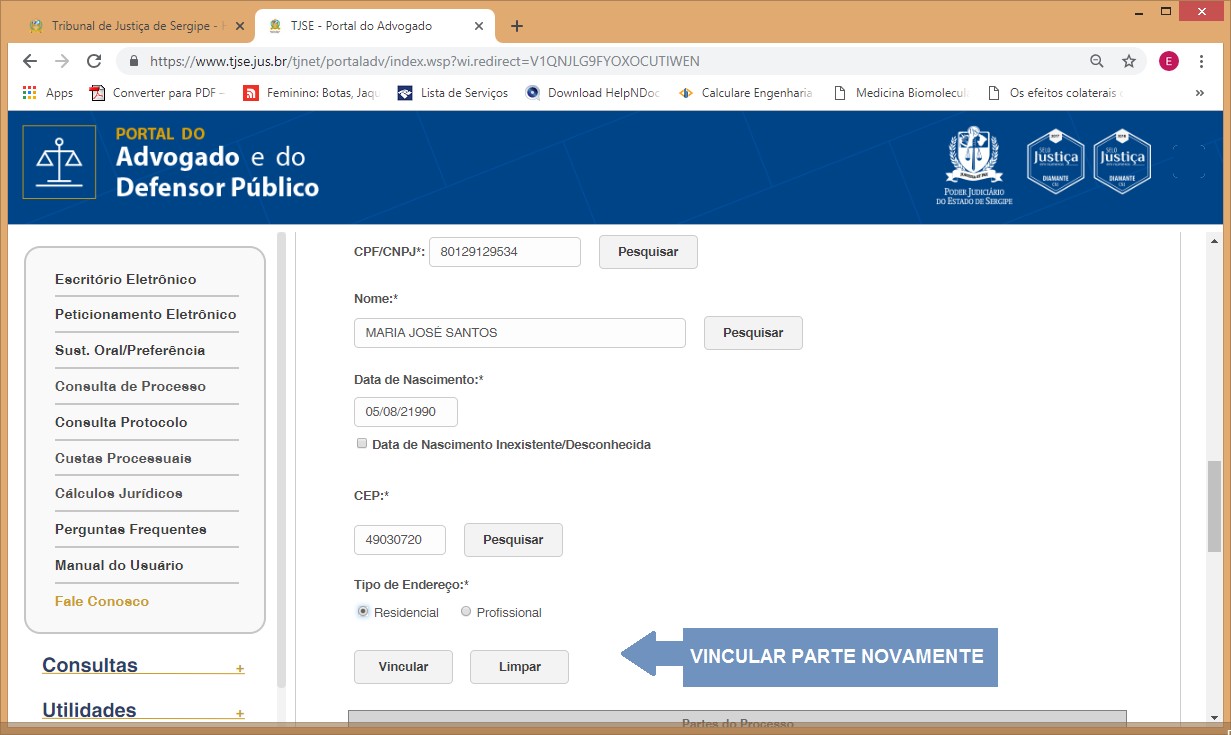Select the Profissional address type
This screenshot has width=1231, height=735.
(x=466, y=612)
